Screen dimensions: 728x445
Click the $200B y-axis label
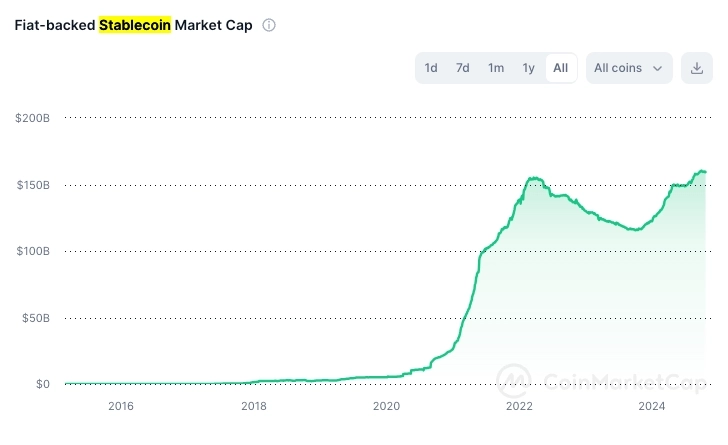pos(33,118)
